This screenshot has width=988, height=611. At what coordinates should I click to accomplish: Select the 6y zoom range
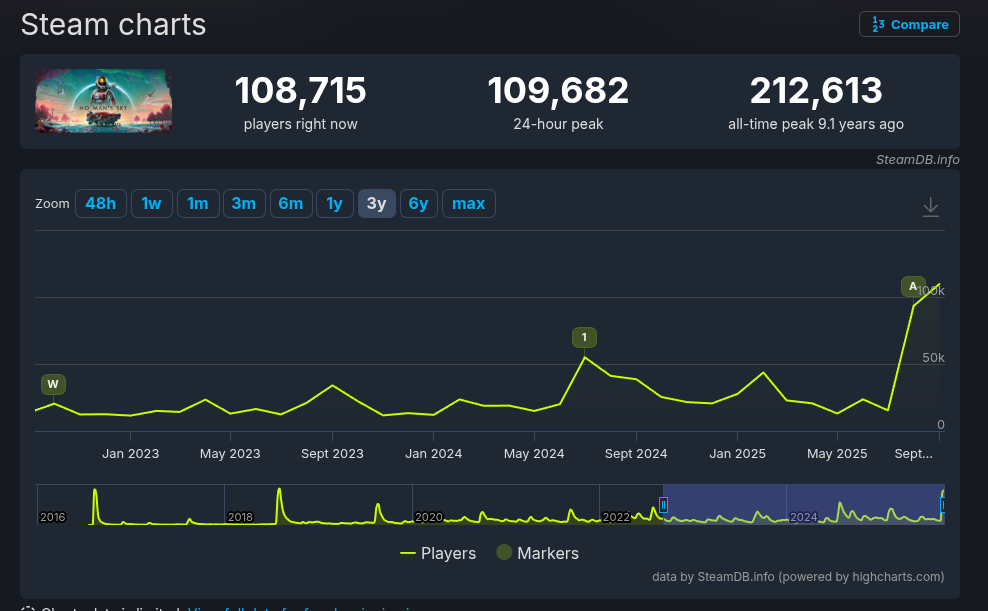(x=418, y=203)
